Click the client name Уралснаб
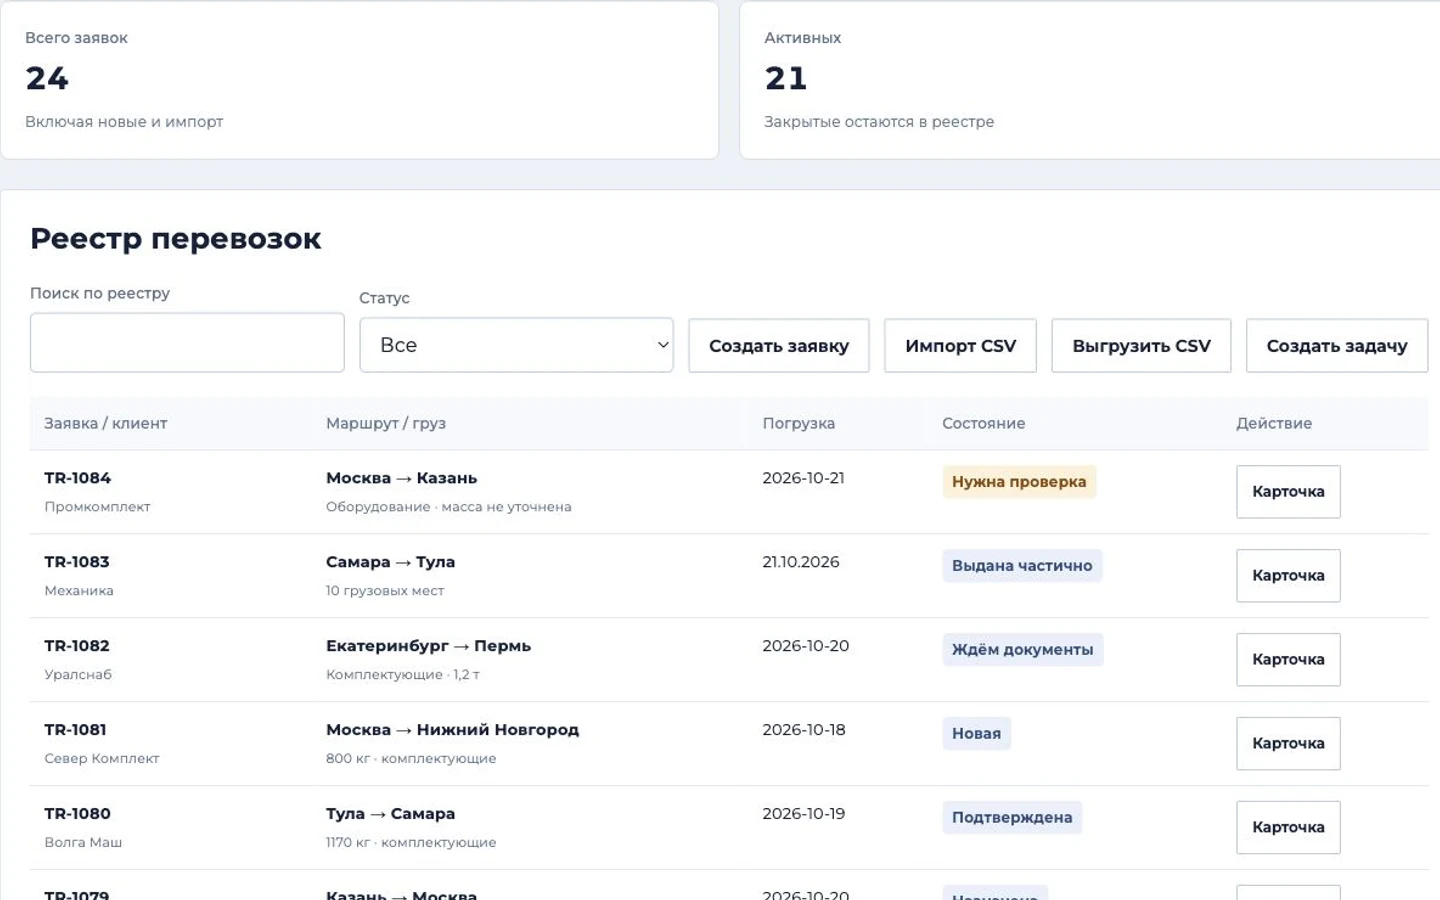Viewport: 1440px width, 900px height. point(78,675)
